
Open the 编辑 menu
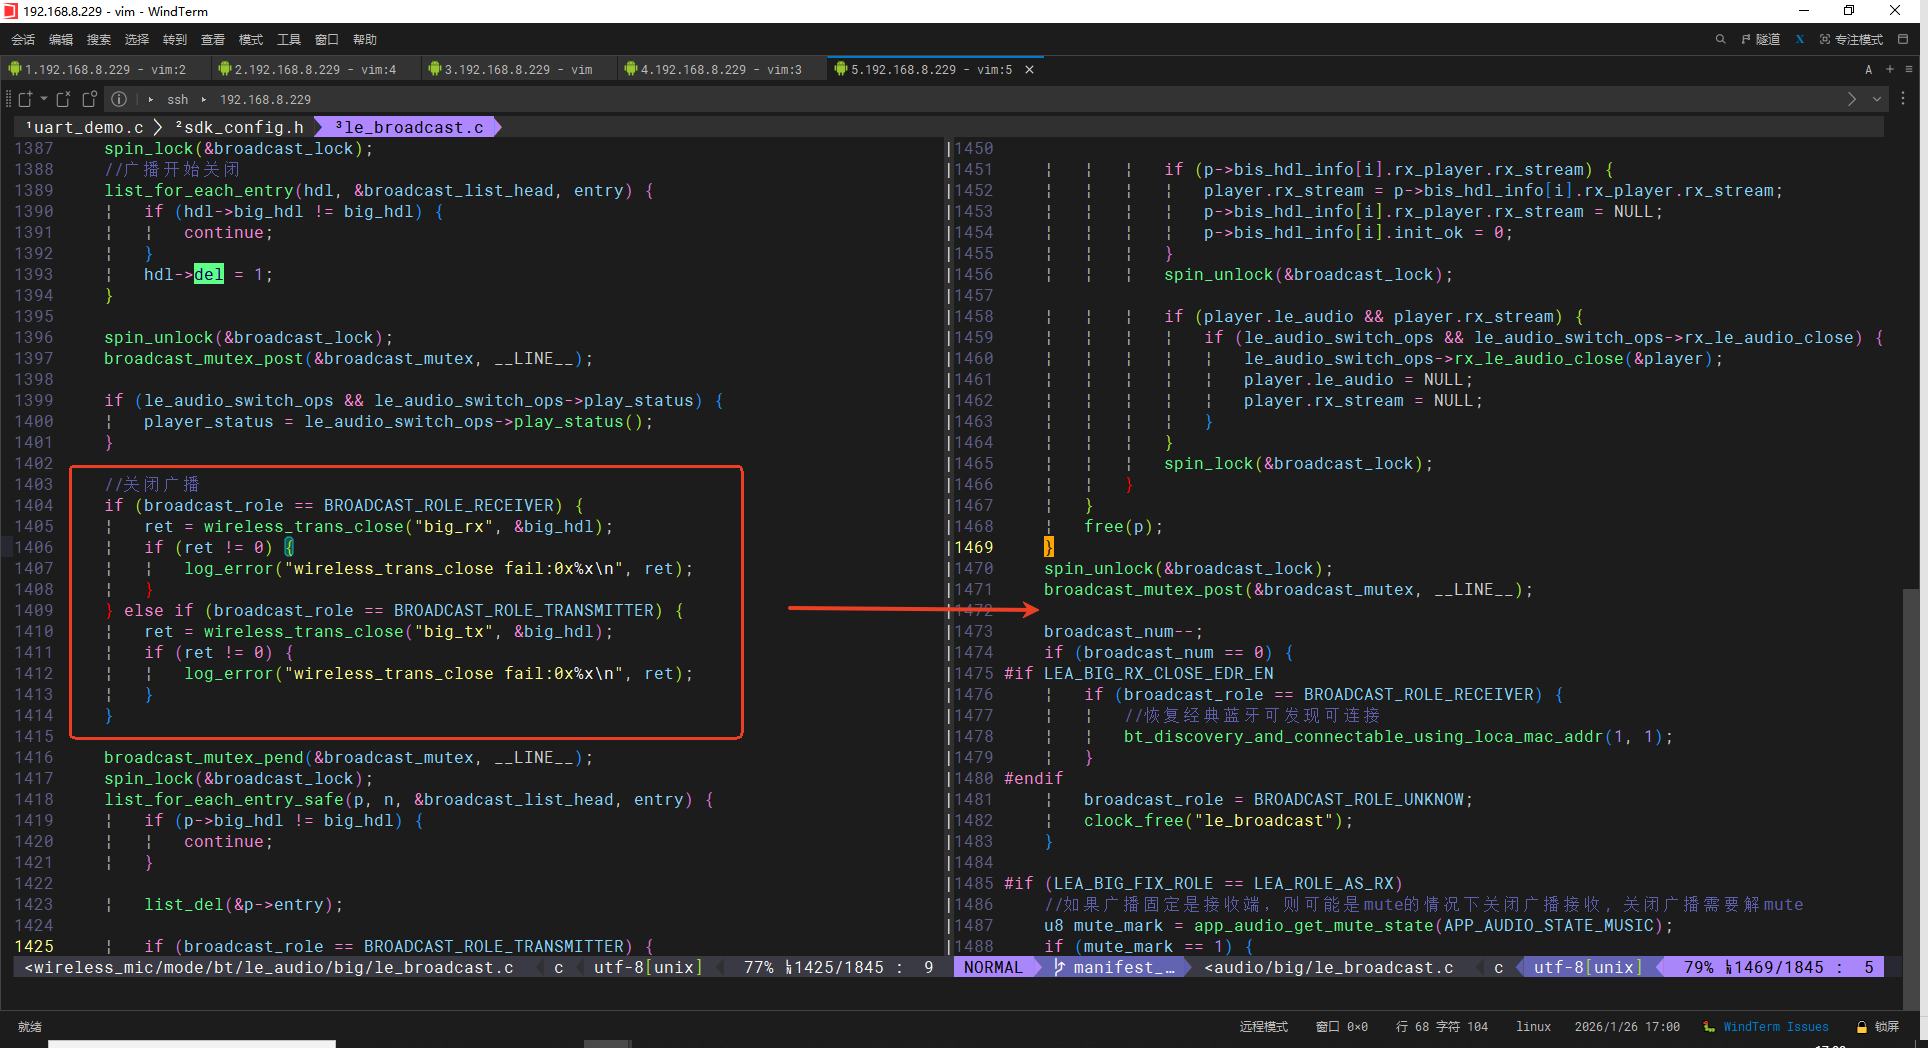61,39
